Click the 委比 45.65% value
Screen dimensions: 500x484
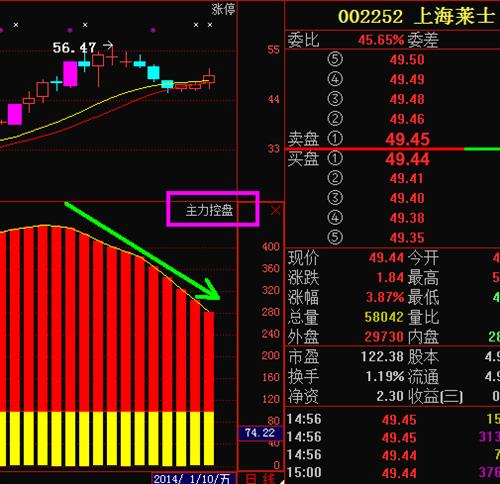coord(380,40)
